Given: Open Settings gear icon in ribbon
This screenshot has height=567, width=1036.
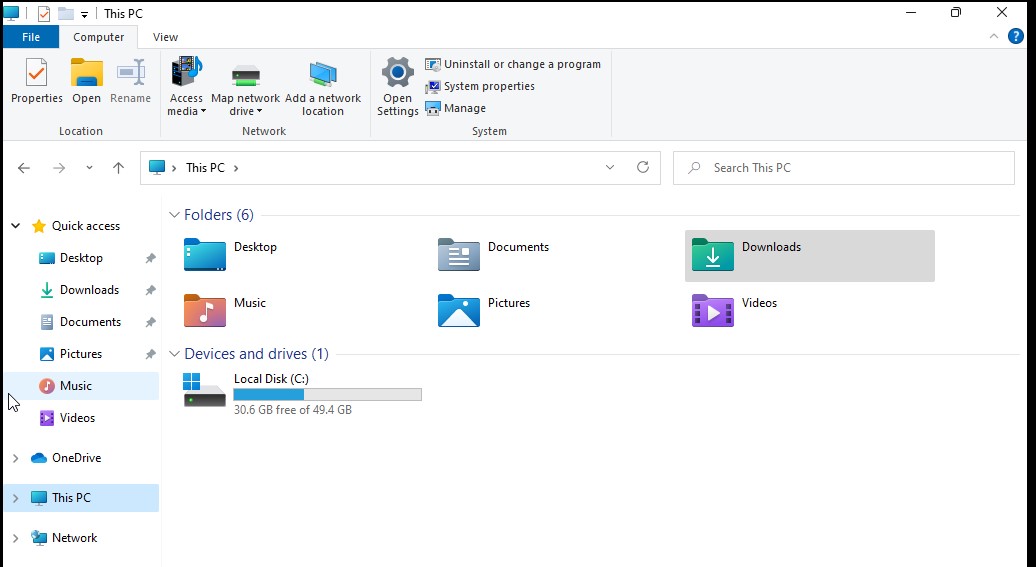Looking at the screenshot, I should pos(397,72).
